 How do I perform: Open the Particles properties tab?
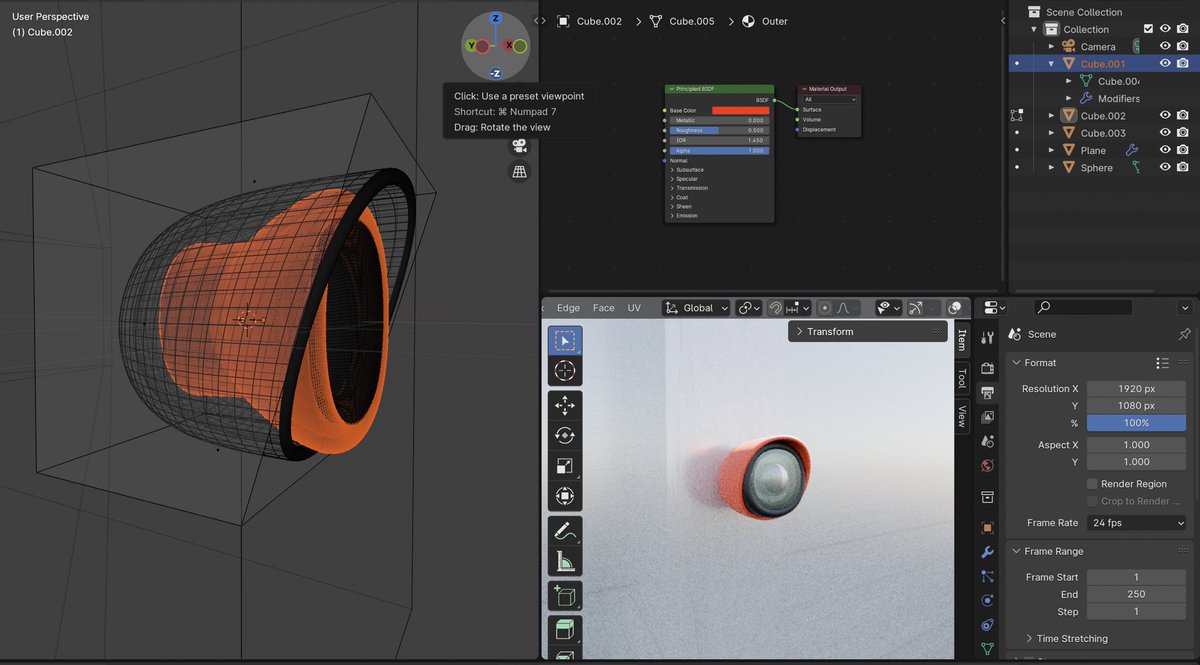pos(988,576)
